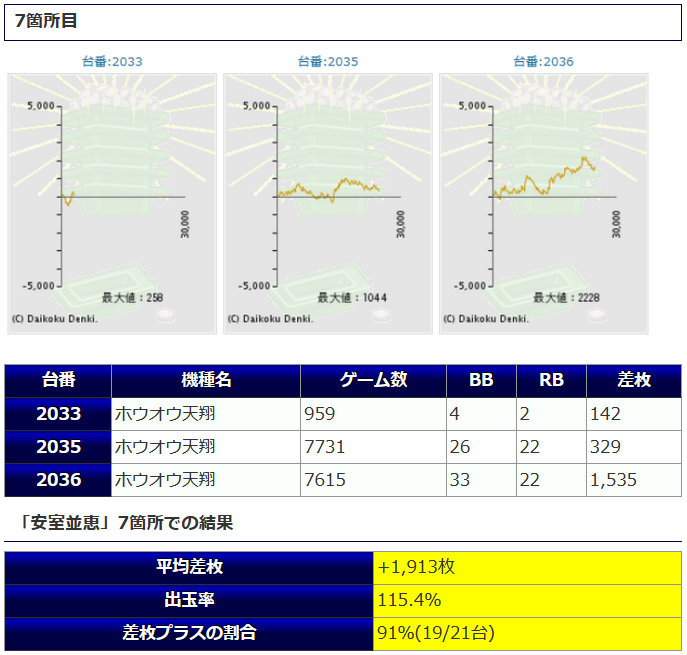The width and height of the screenshot is (687, 655).
Task: Click the 7731 game count cell
Action: click(x=373, y=446)
